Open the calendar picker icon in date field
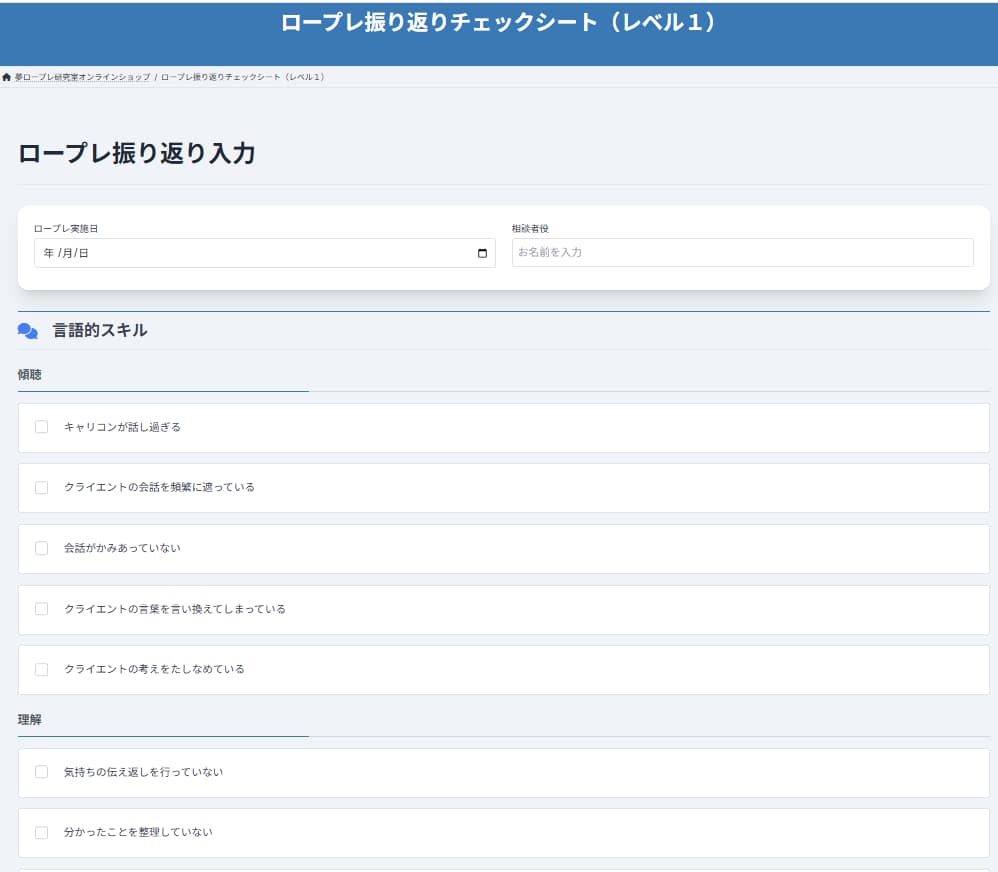 [482, 253]
